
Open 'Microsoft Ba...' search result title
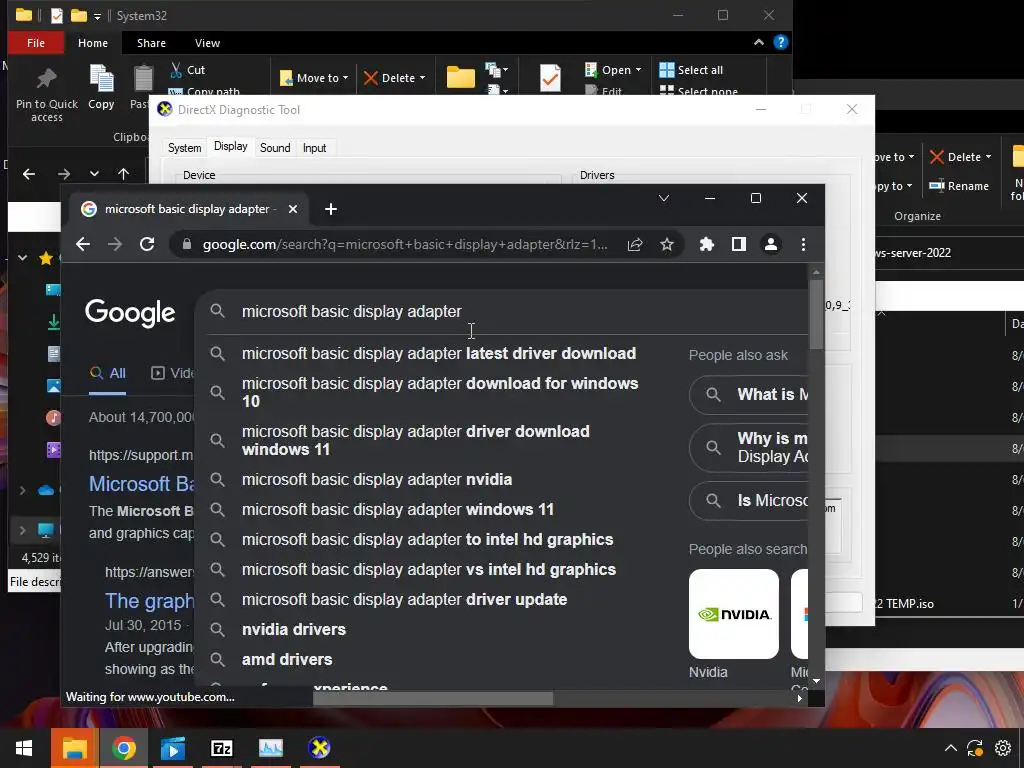[x=141, y=484]
